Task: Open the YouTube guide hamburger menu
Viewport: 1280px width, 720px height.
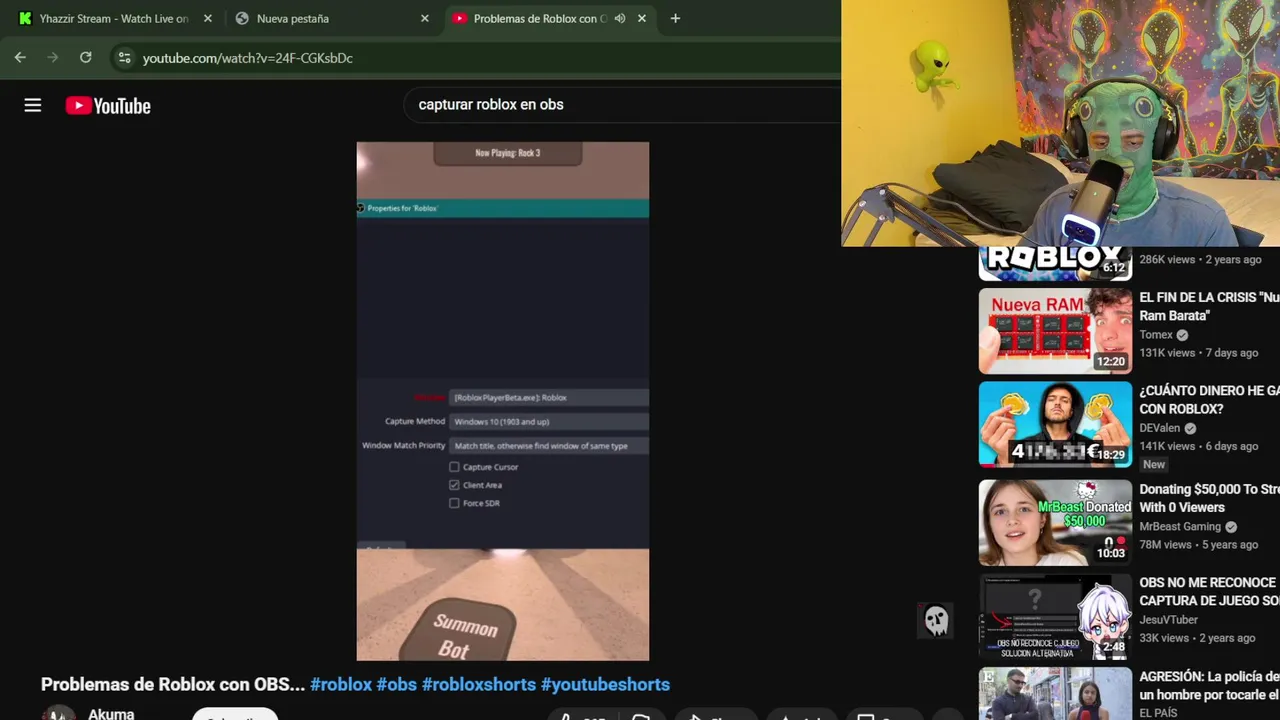Action: tap(33, 105)
